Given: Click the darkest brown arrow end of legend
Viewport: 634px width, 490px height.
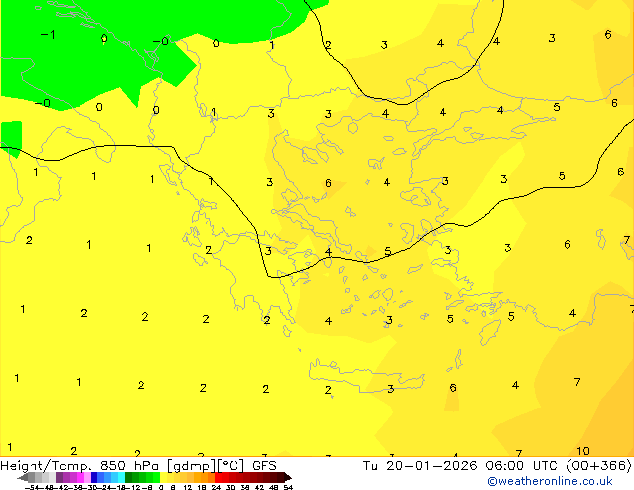Looking at the screenshot, I should [x=287, y=477].
